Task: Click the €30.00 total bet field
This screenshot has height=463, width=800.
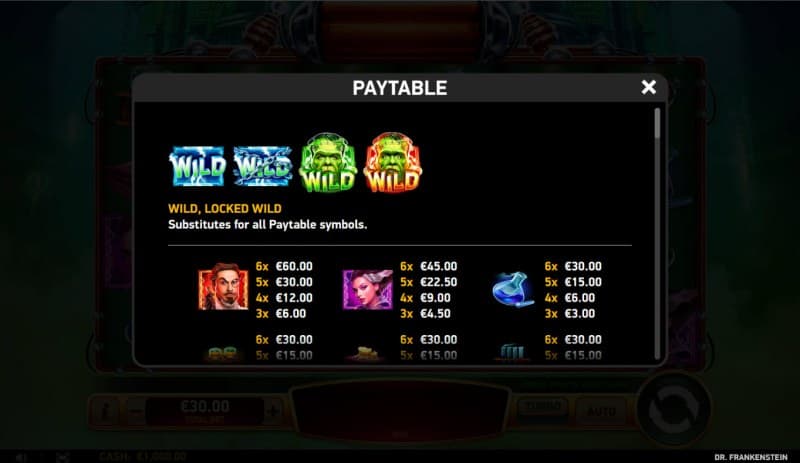Action: 205,410
